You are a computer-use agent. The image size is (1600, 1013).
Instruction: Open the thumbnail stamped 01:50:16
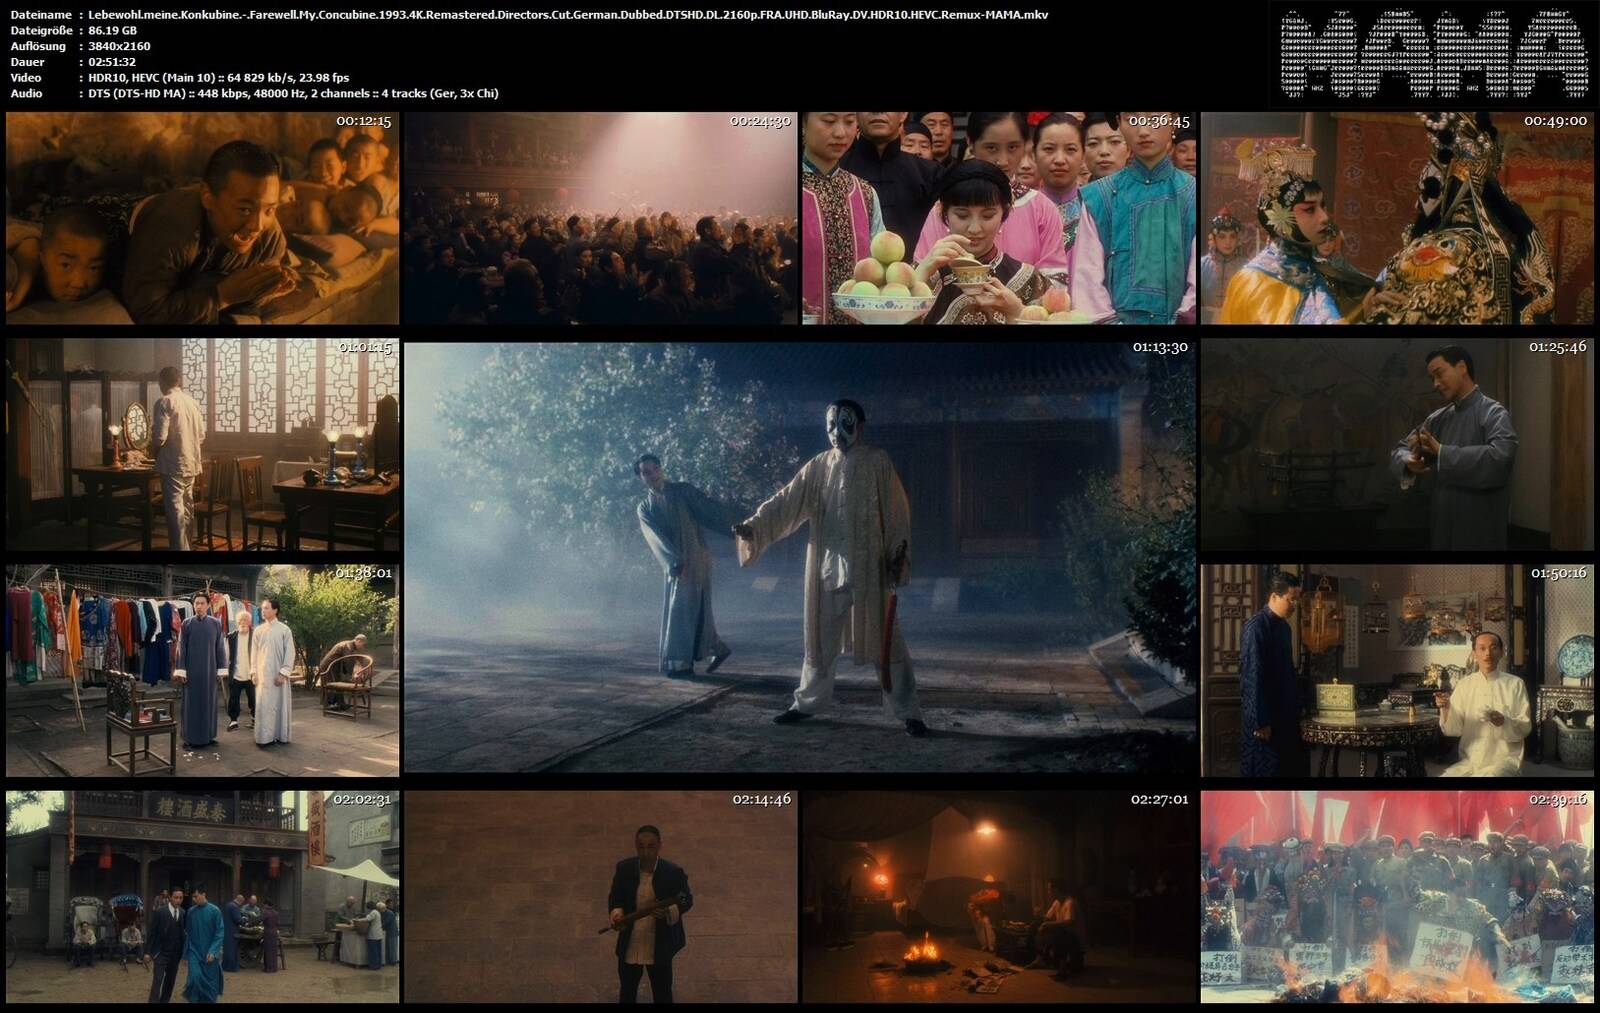click(1397, 670)
